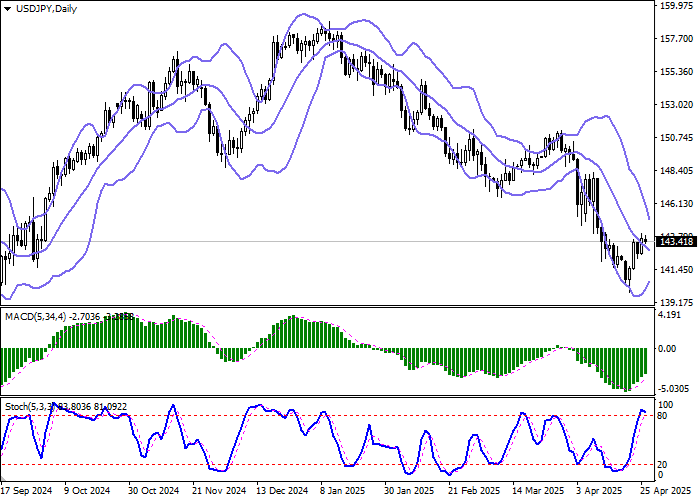The height and width of the screenshot is (500, 700).
Task: Click the 159.975 price axis label
Action: [x=677, y=6]
